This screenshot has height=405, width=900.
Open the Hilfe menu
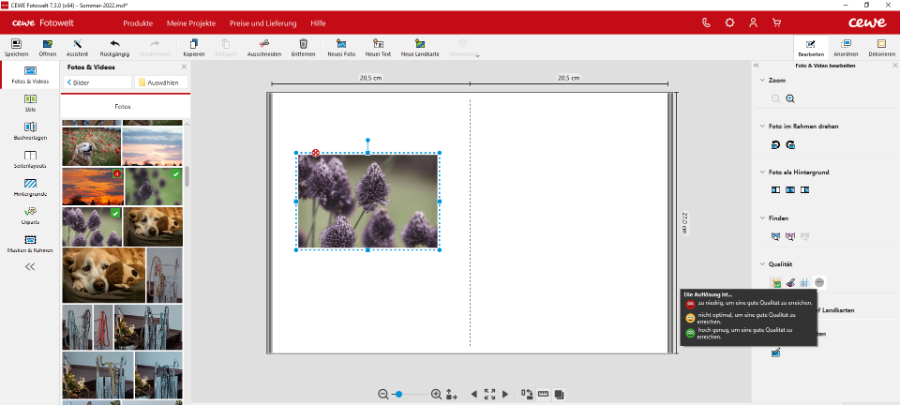(x=318, y=24)
